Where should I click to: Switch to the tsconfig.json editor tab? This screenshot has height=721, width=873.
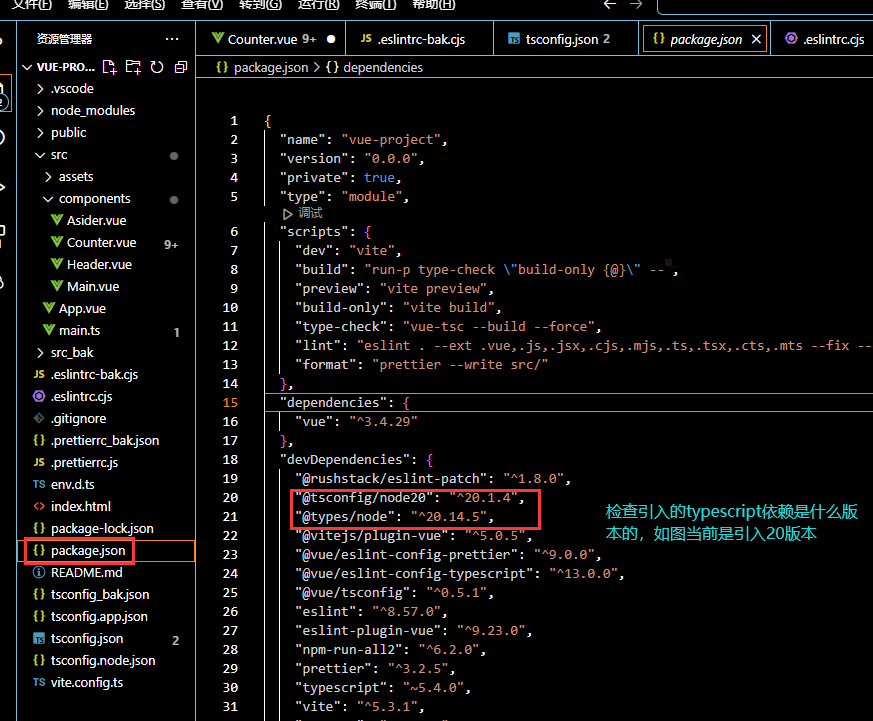point(566,39)
